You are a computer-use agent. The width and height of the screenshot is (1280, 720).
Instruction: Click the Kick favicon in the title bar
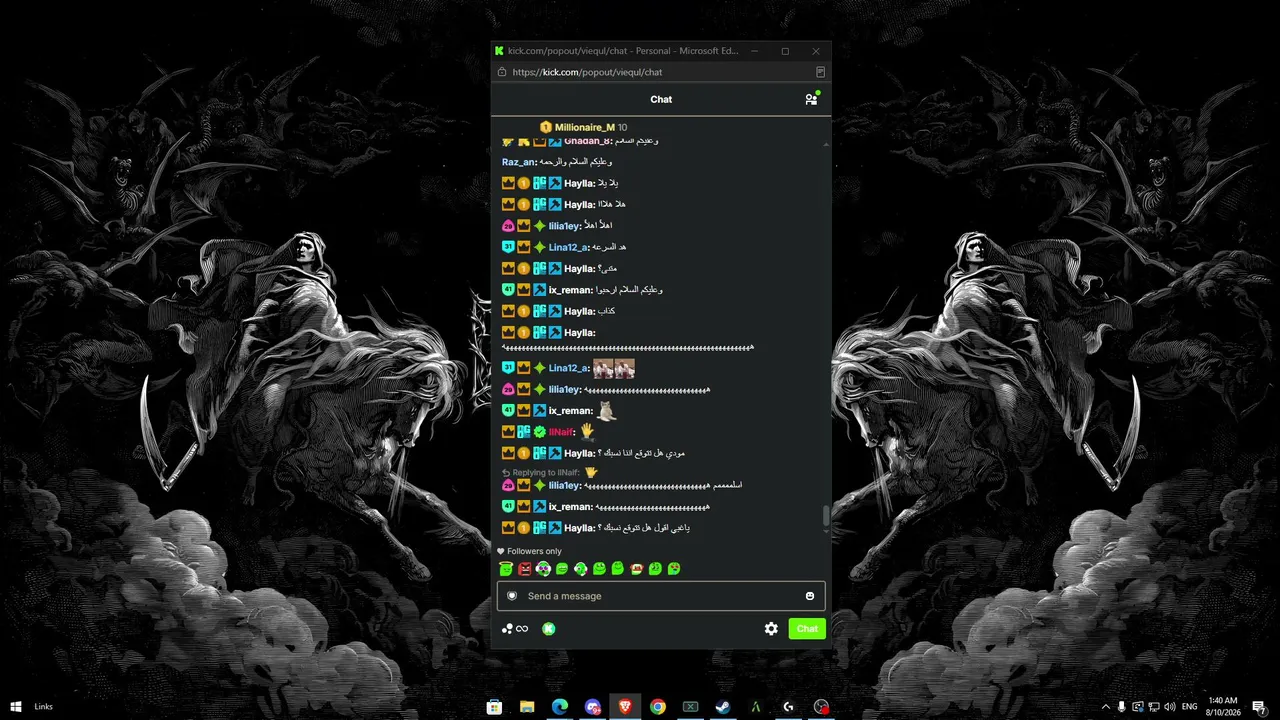coord(499,51)
